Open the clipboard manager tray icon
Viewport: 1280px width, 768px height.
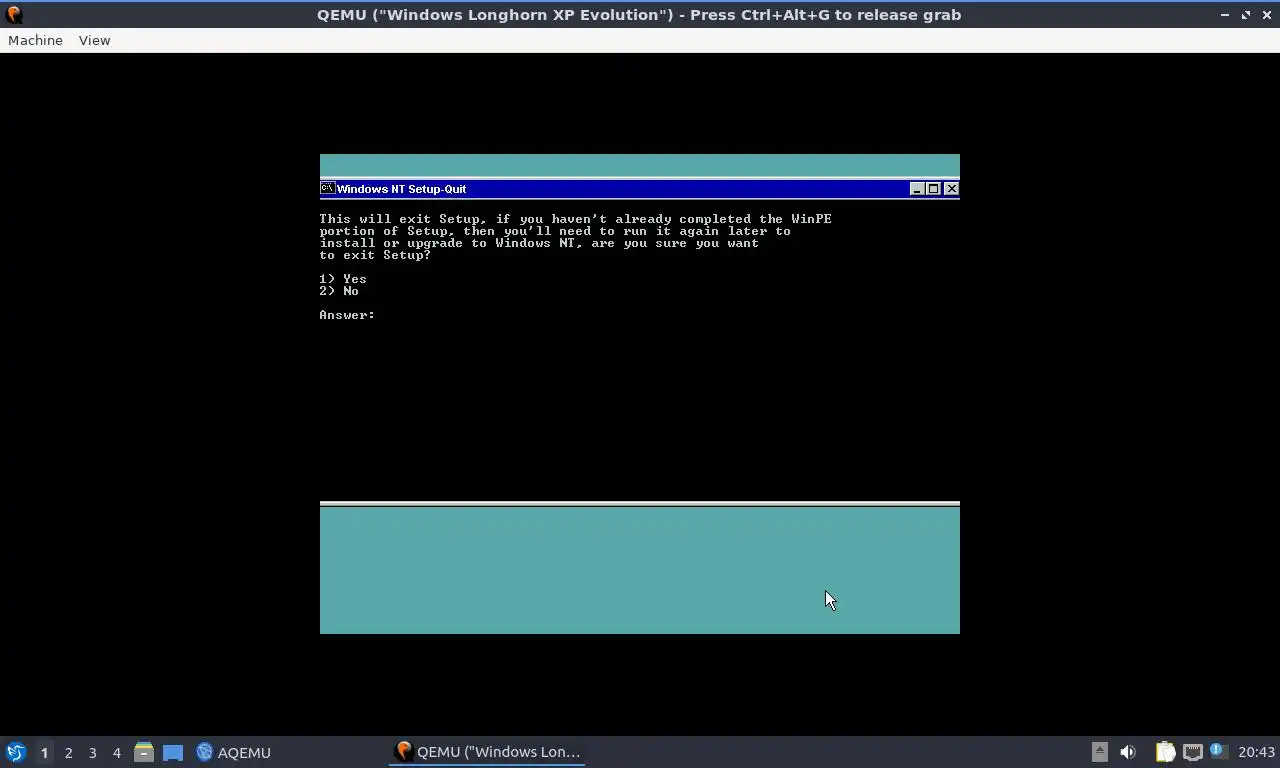1165,752
